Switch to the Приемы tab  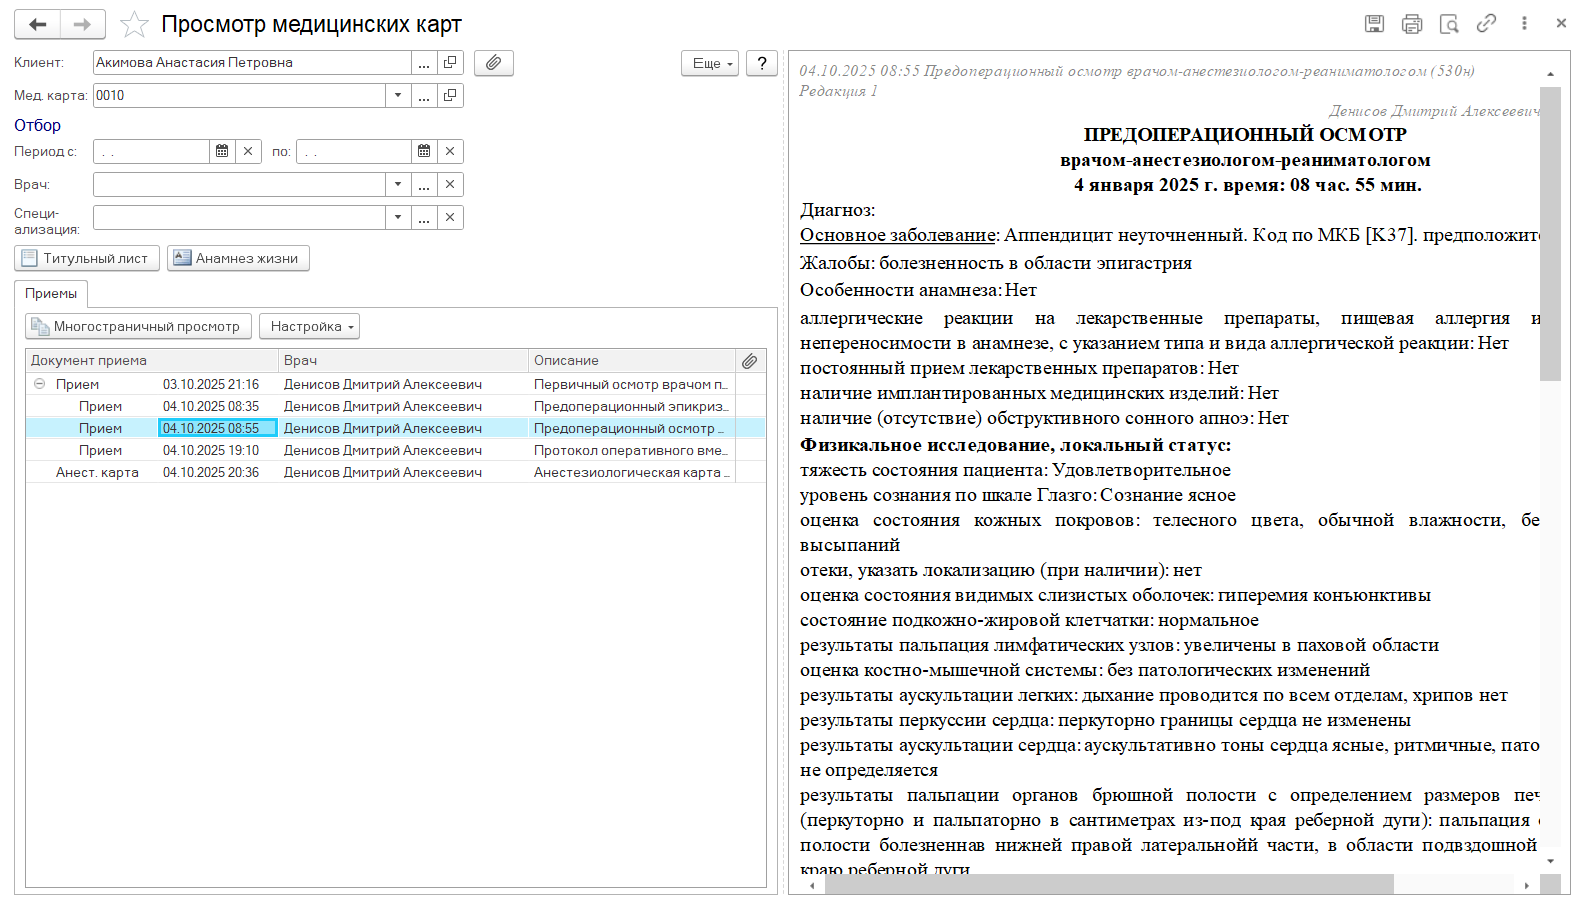coord(51,293)
